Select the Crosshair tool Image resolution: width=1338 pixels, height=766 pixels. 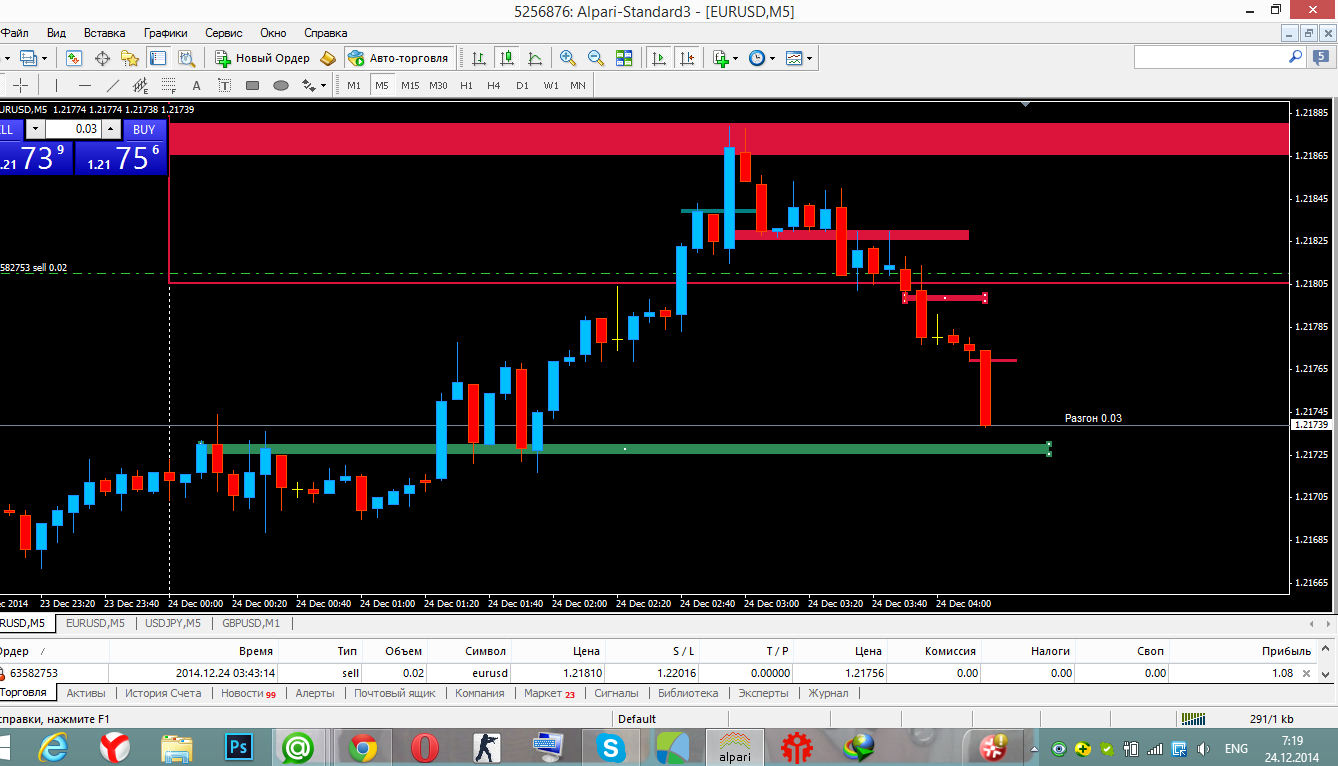pos(20,85)
